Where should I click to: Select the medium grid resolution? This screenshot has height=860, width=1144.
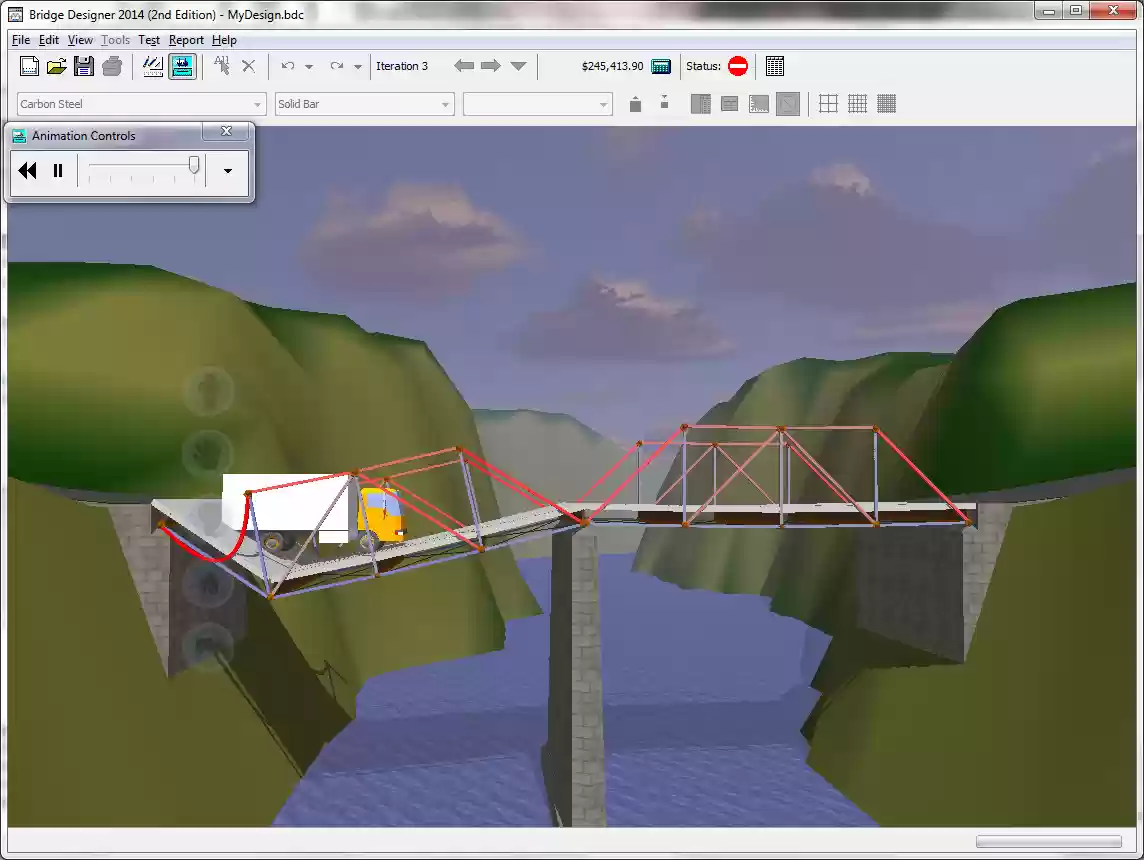[857, 104]
